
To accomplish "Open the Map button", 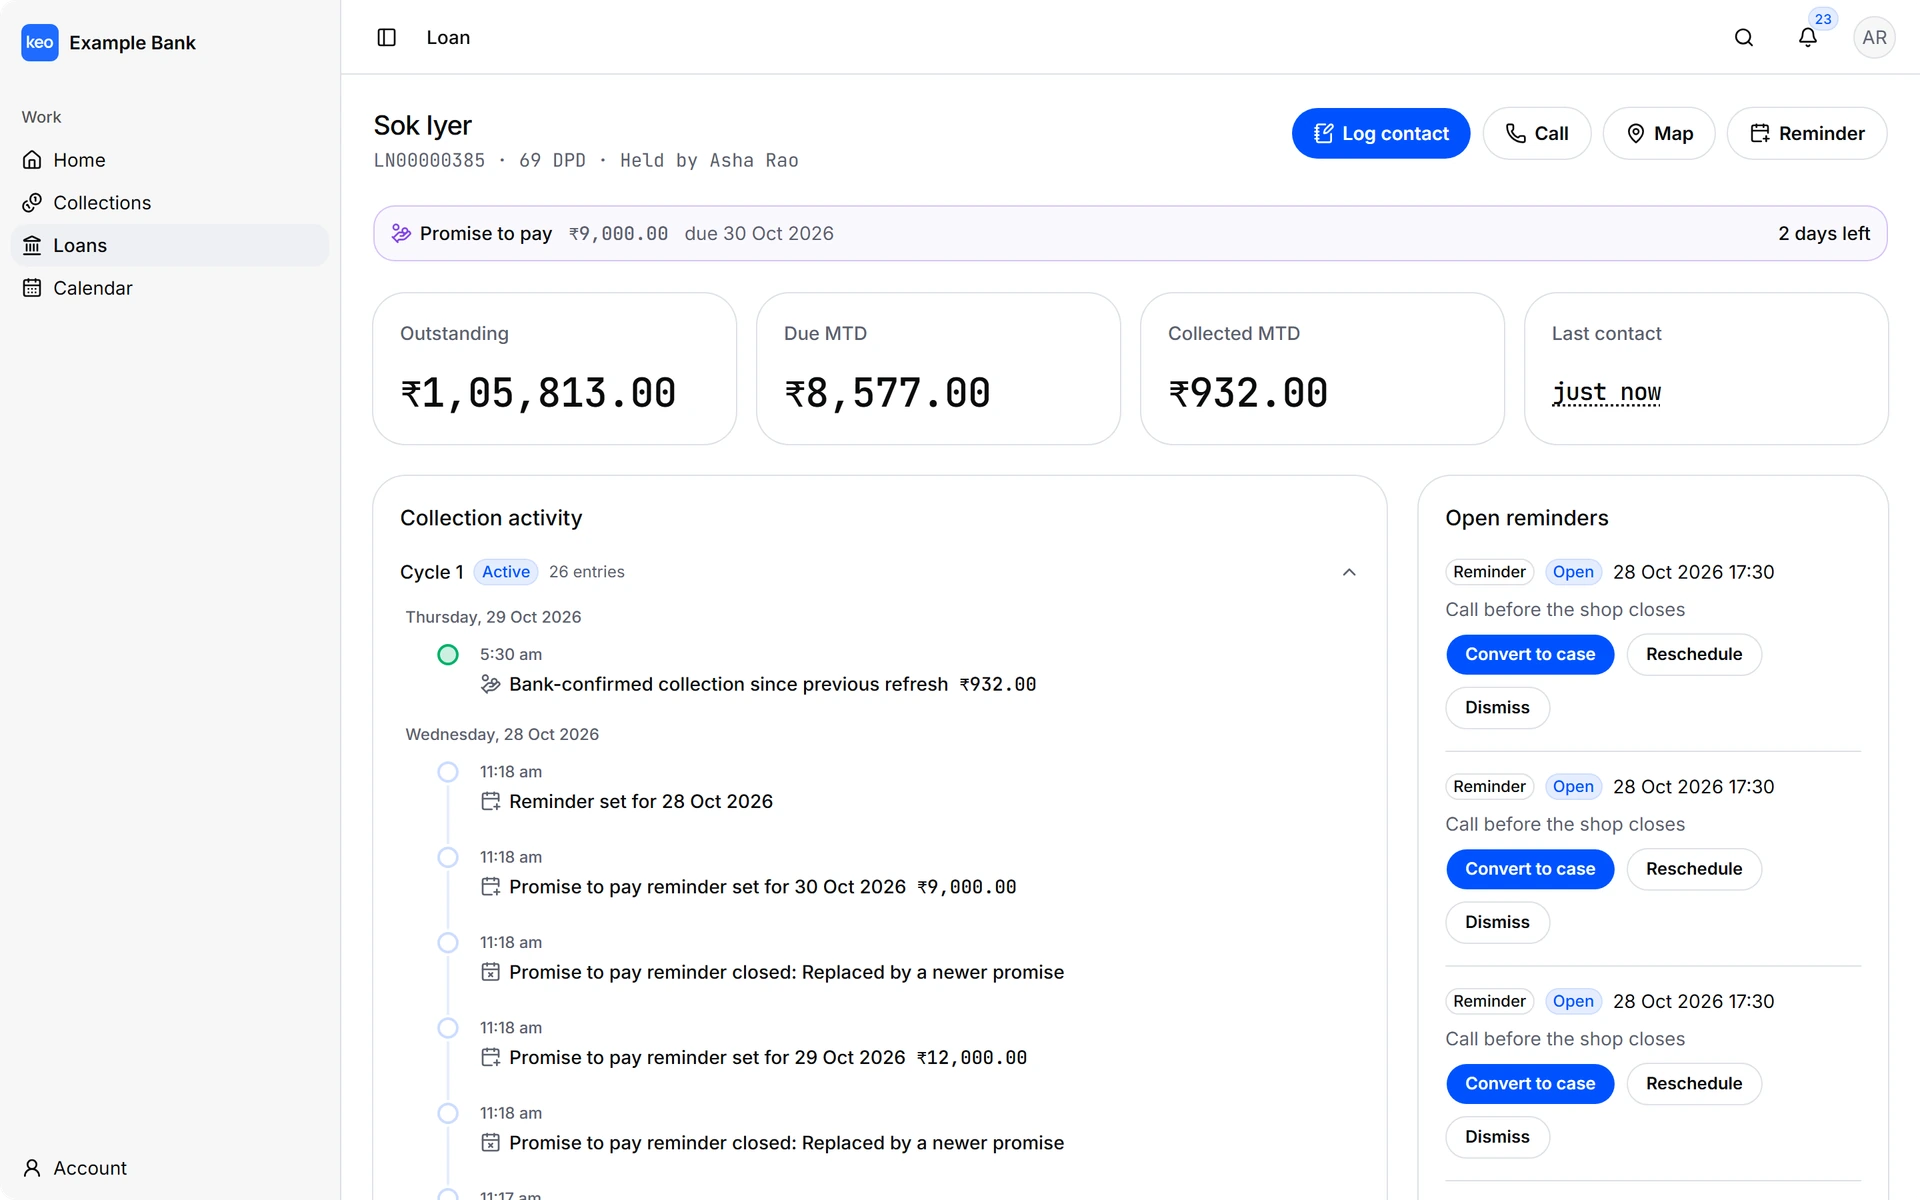I will [1659, 133].
